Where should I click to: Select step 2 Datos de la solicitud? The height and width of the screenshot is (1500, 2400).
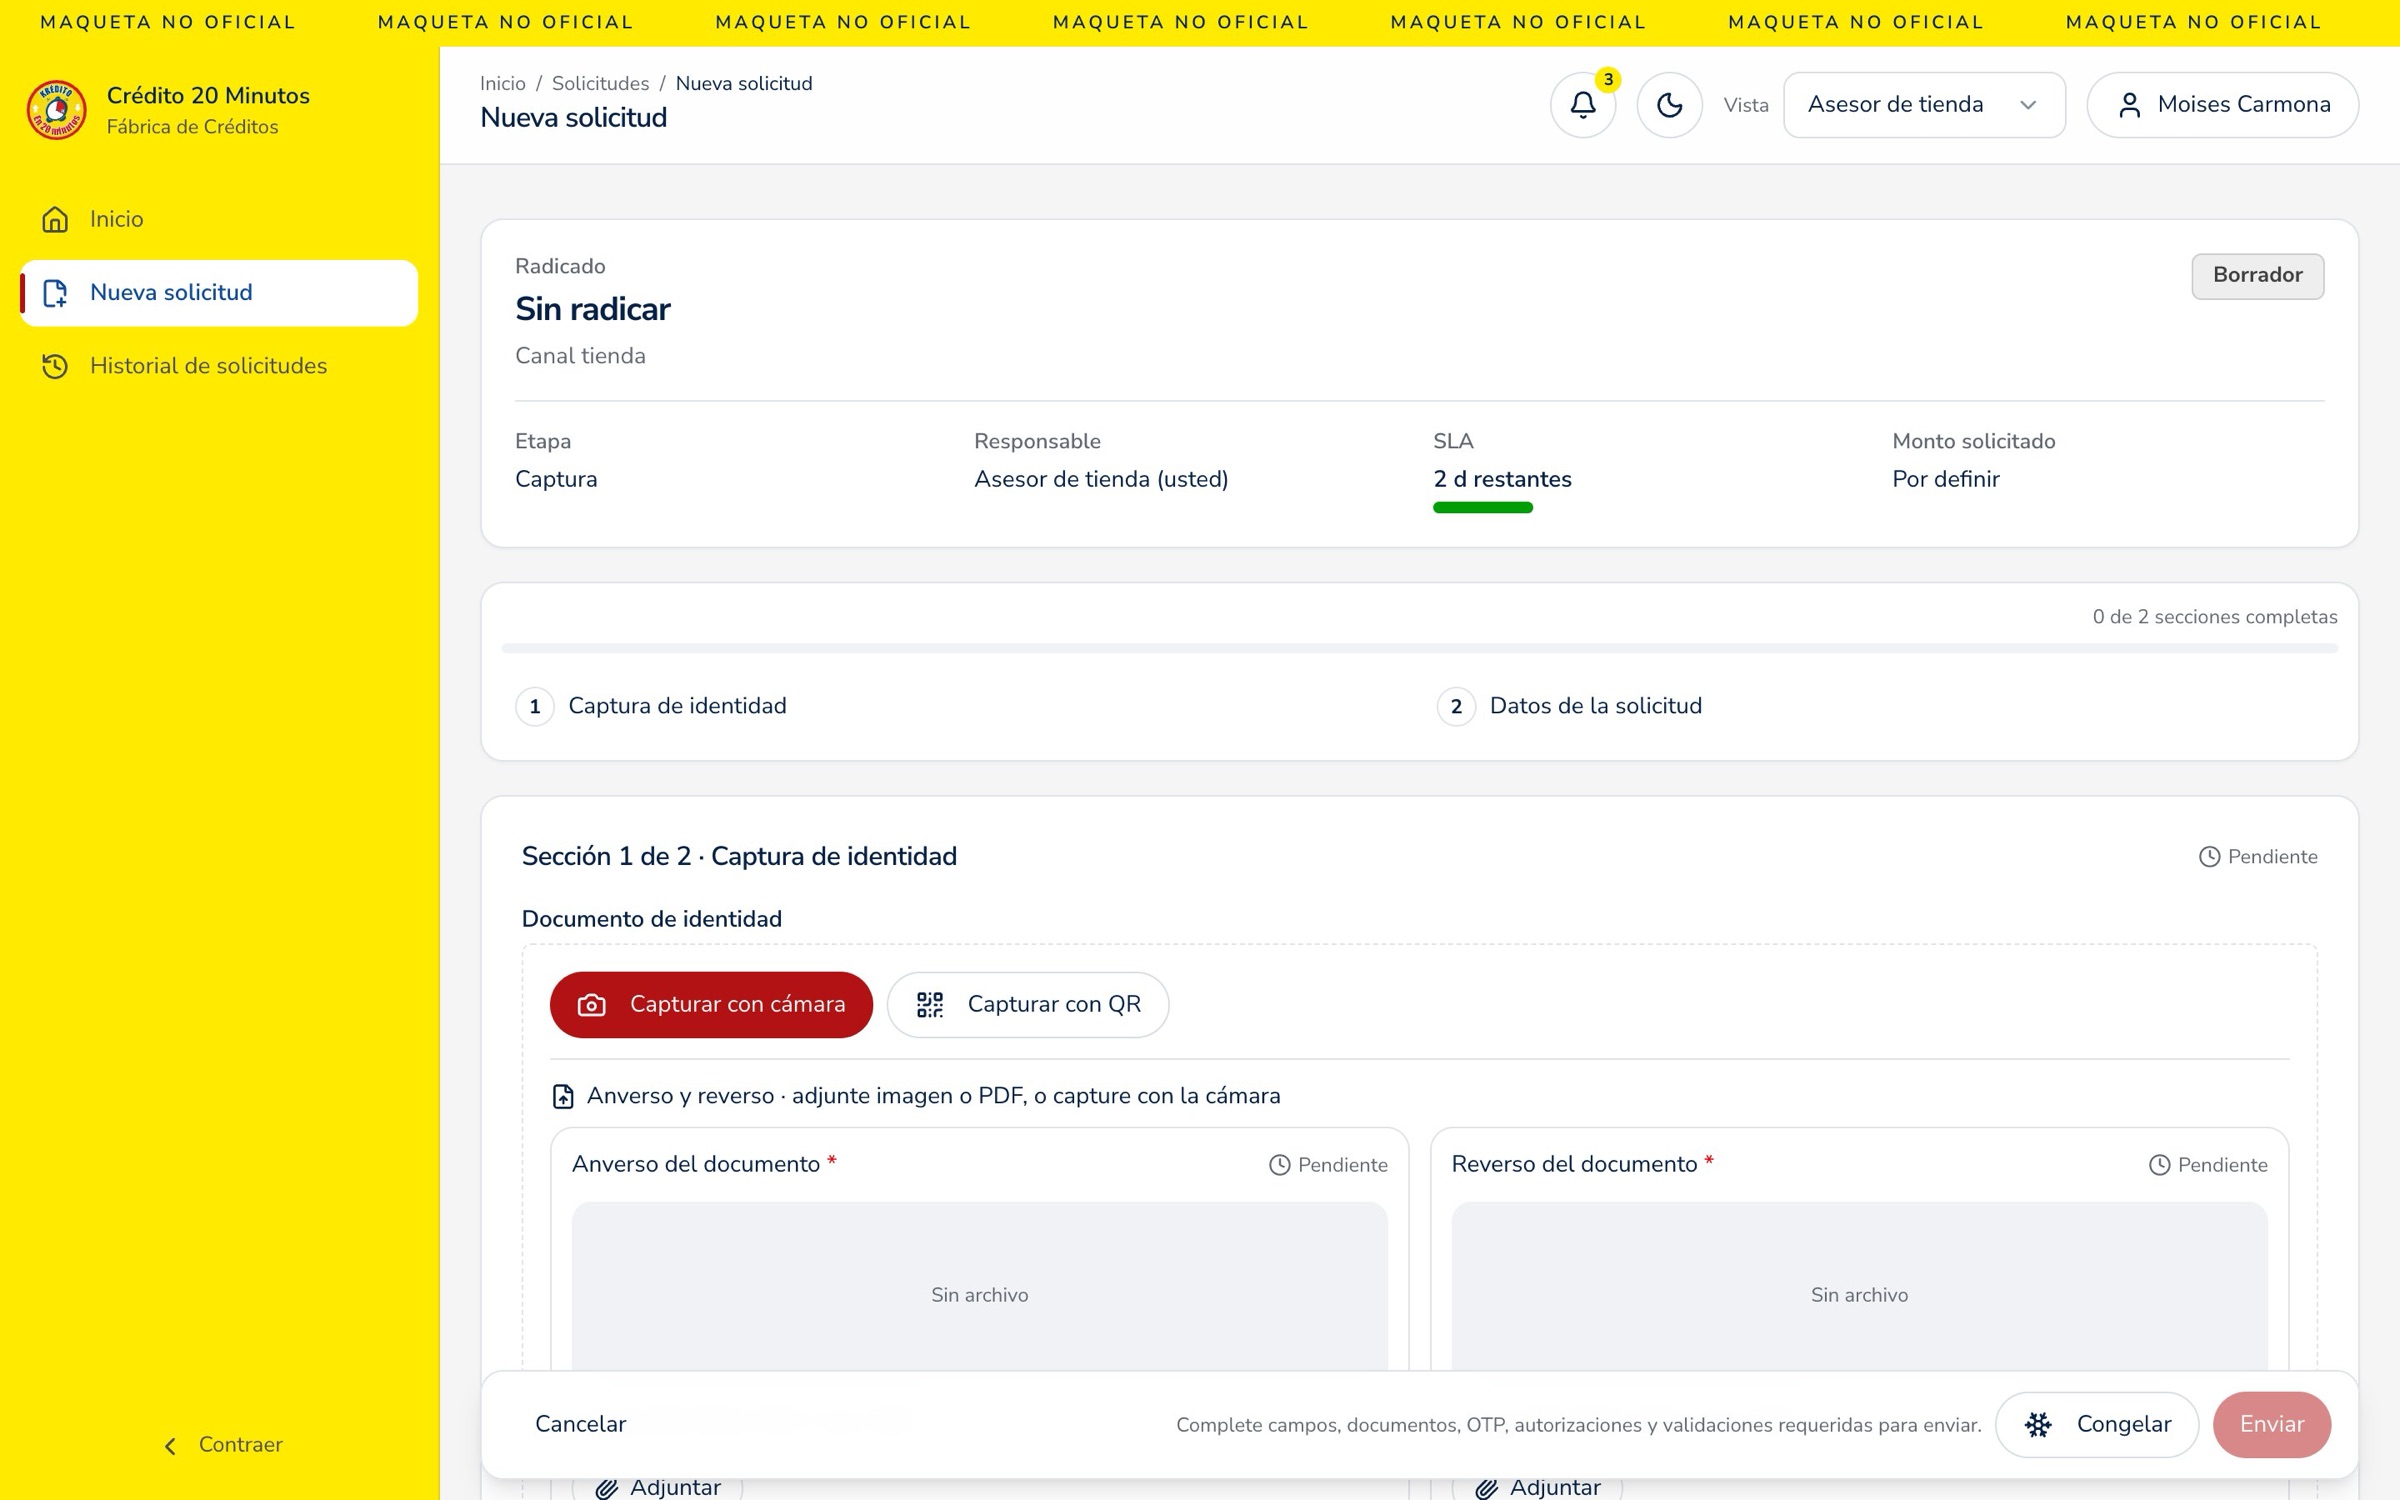[x=1570, y=706]
